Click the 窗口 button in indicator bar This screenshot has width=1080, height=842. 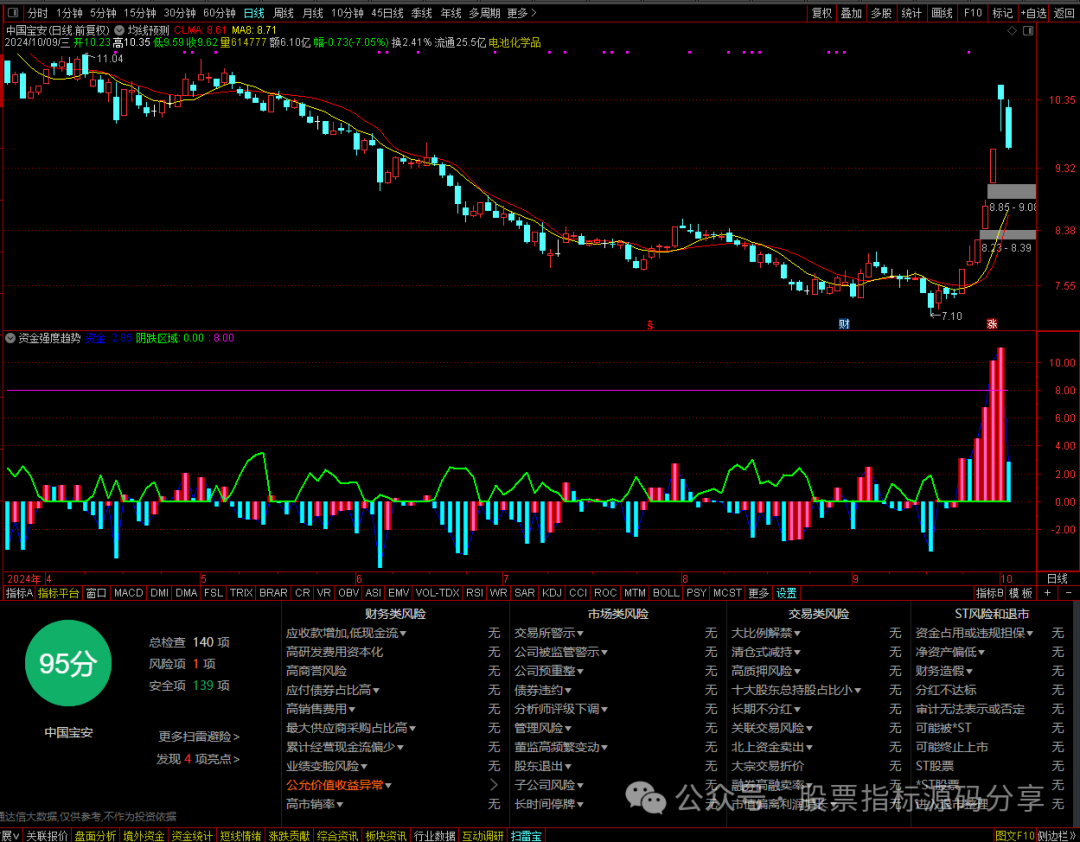(96, 593)
